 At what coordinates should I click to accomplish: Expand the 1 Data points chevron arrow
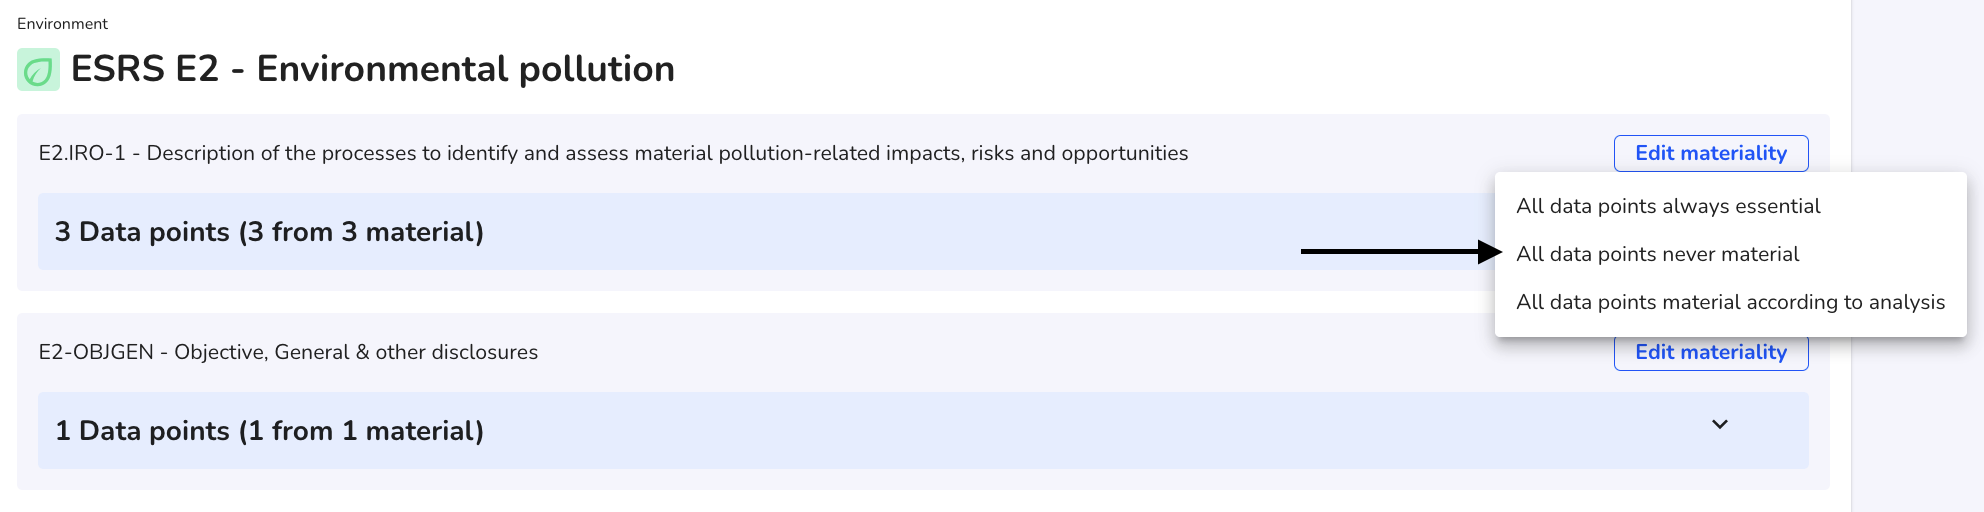click(1720, 424)
